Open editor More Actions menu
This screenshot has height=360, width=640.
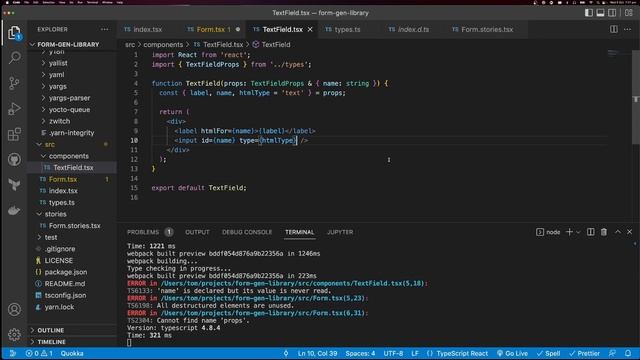click(627, 29)
